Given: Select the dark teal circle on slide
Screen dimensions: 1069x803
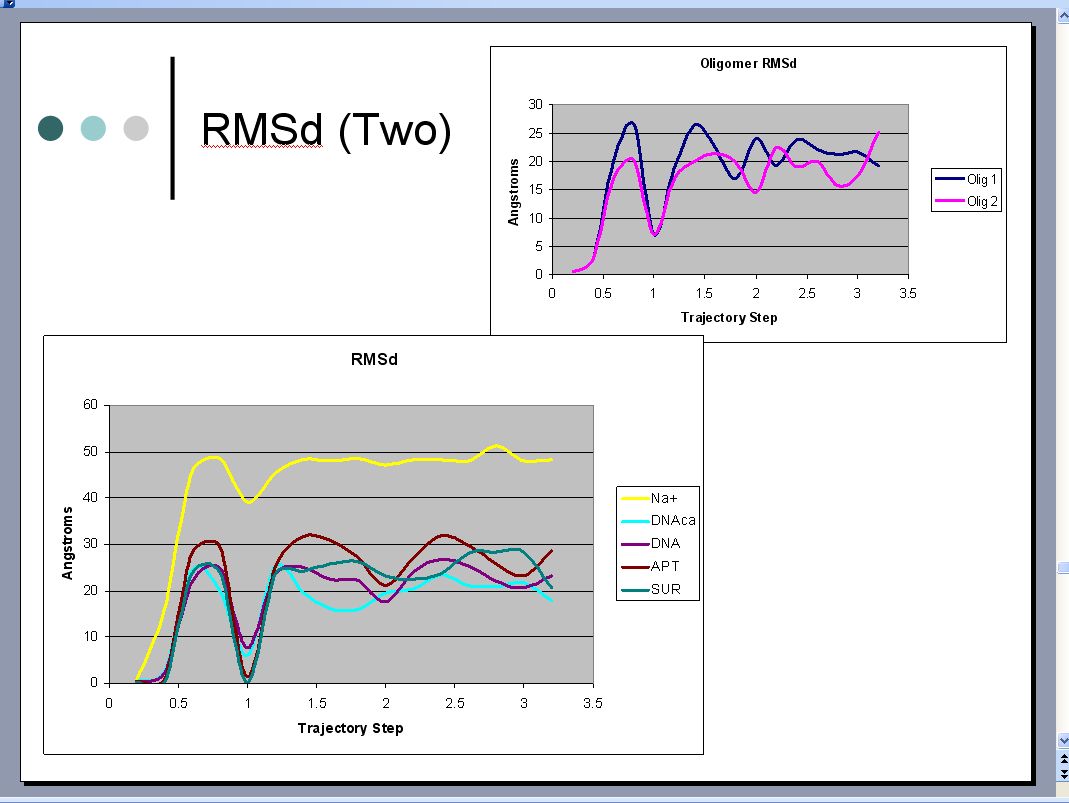Looking at the screenshot, I should point(50,128).
